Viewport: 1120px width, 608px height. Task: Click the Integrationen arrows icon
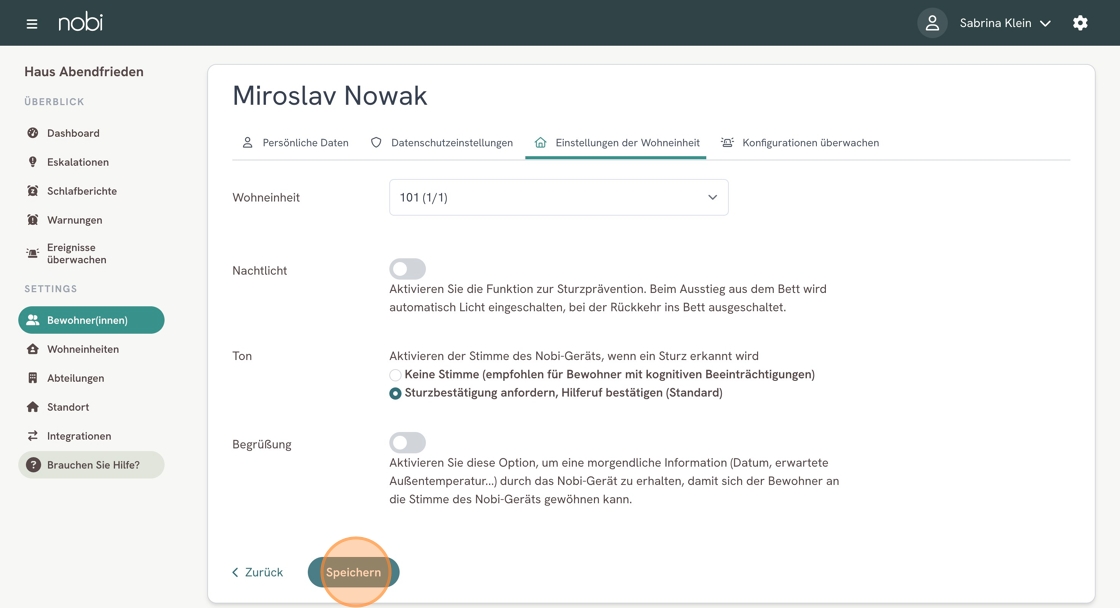point(32,436)
